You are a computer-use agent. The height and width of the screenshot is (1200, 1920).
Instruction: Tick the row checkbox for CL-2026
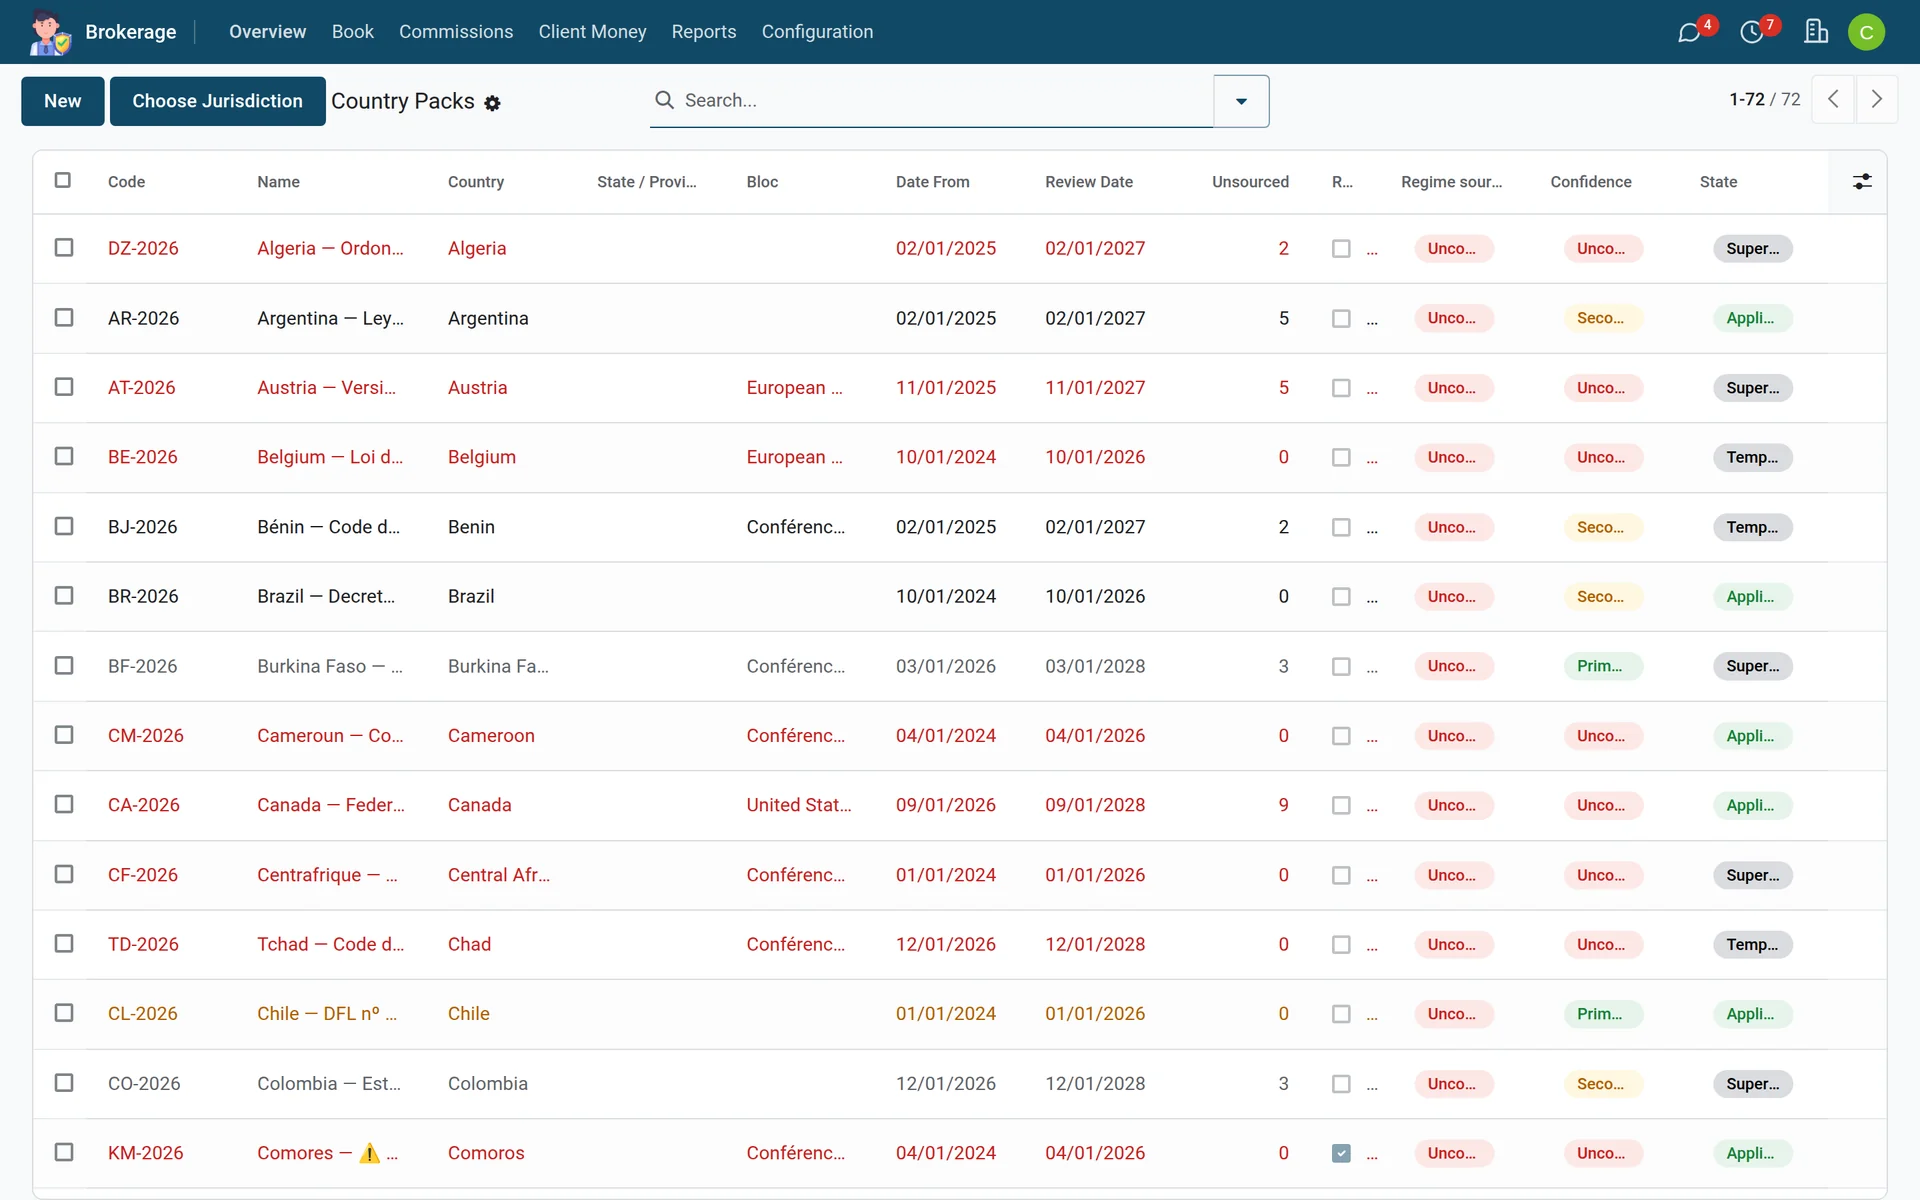point(64,1013)
